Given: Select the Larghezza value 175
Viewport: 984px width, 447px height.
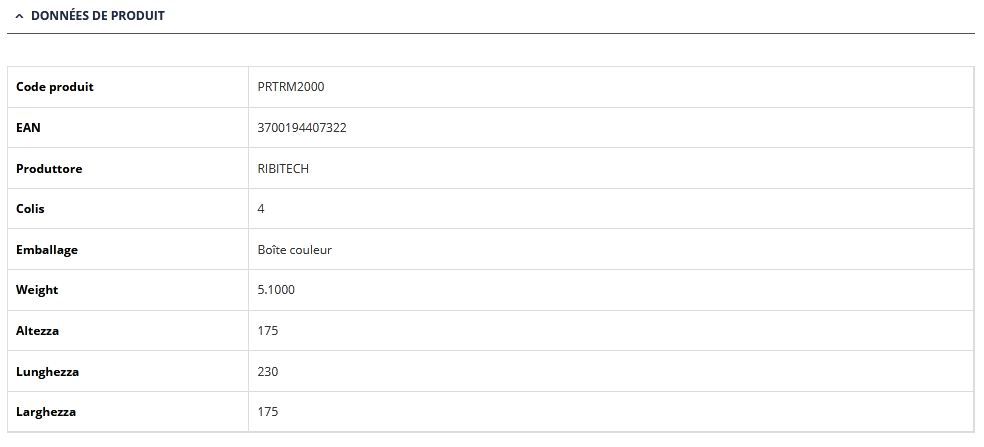Looking at the screenshot, I should point(268,412).
